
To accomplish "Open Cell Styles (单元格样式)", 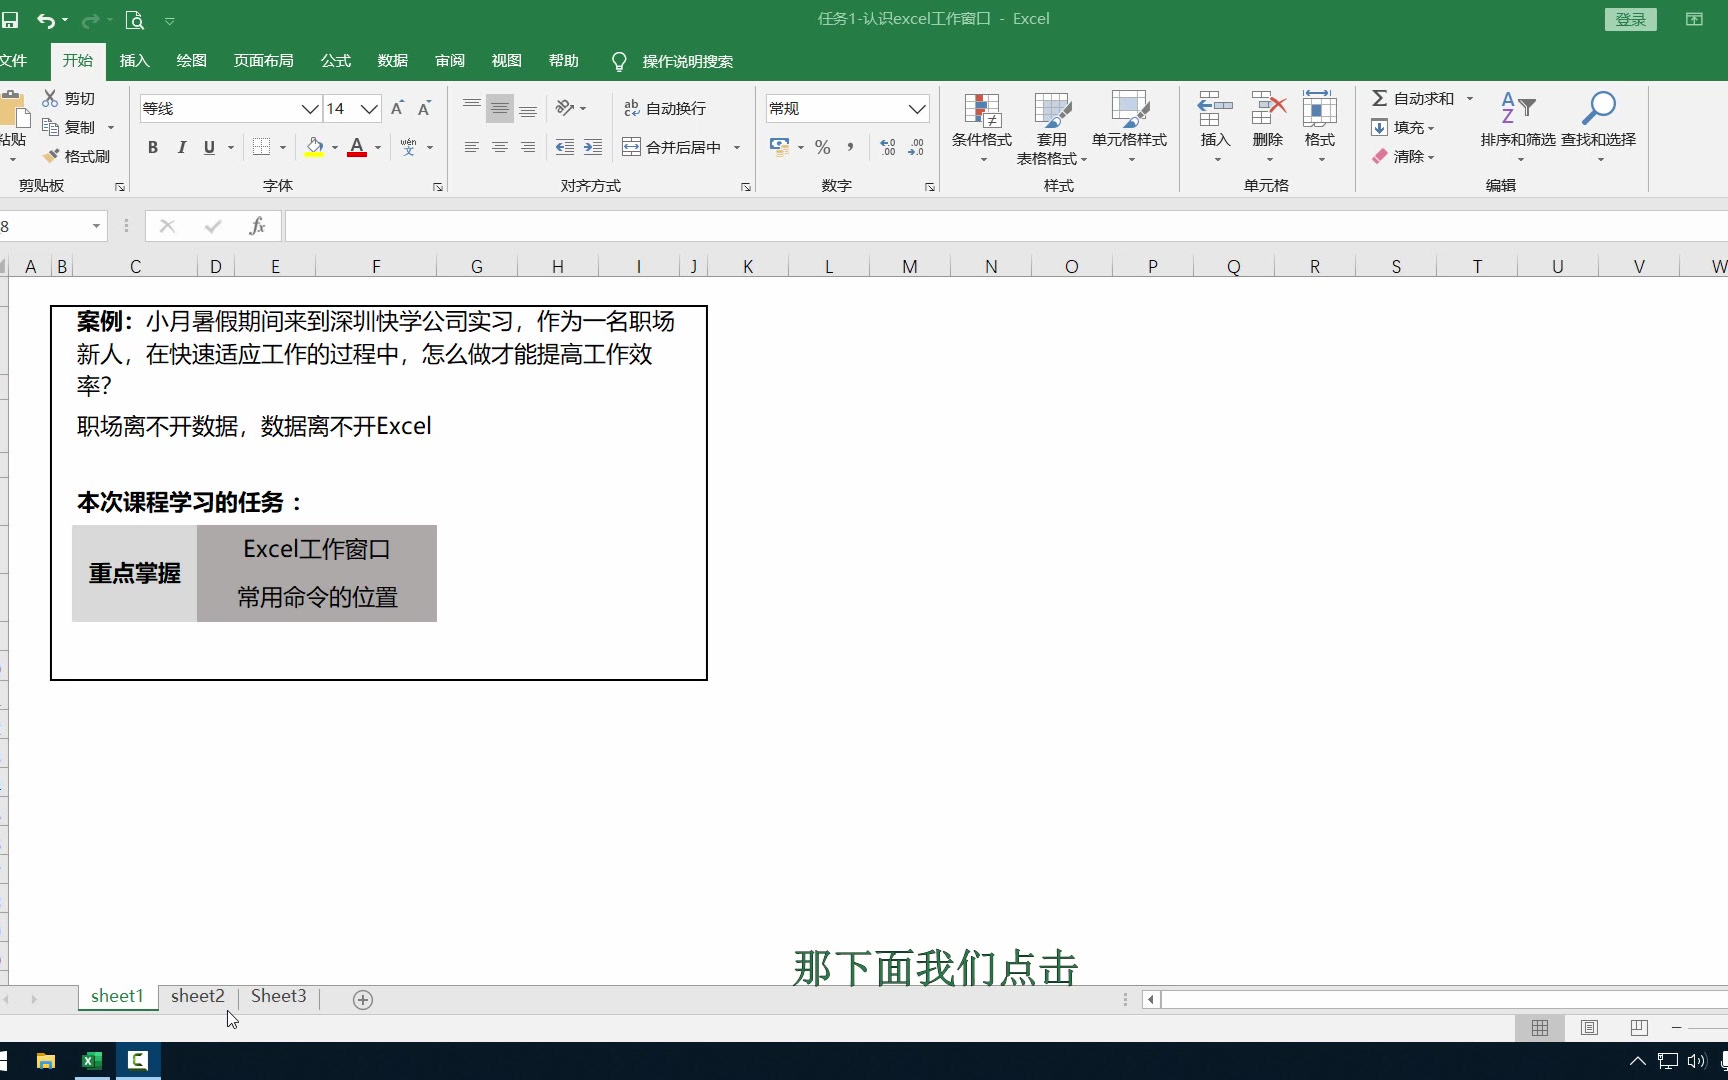I will click(1130, 128).
